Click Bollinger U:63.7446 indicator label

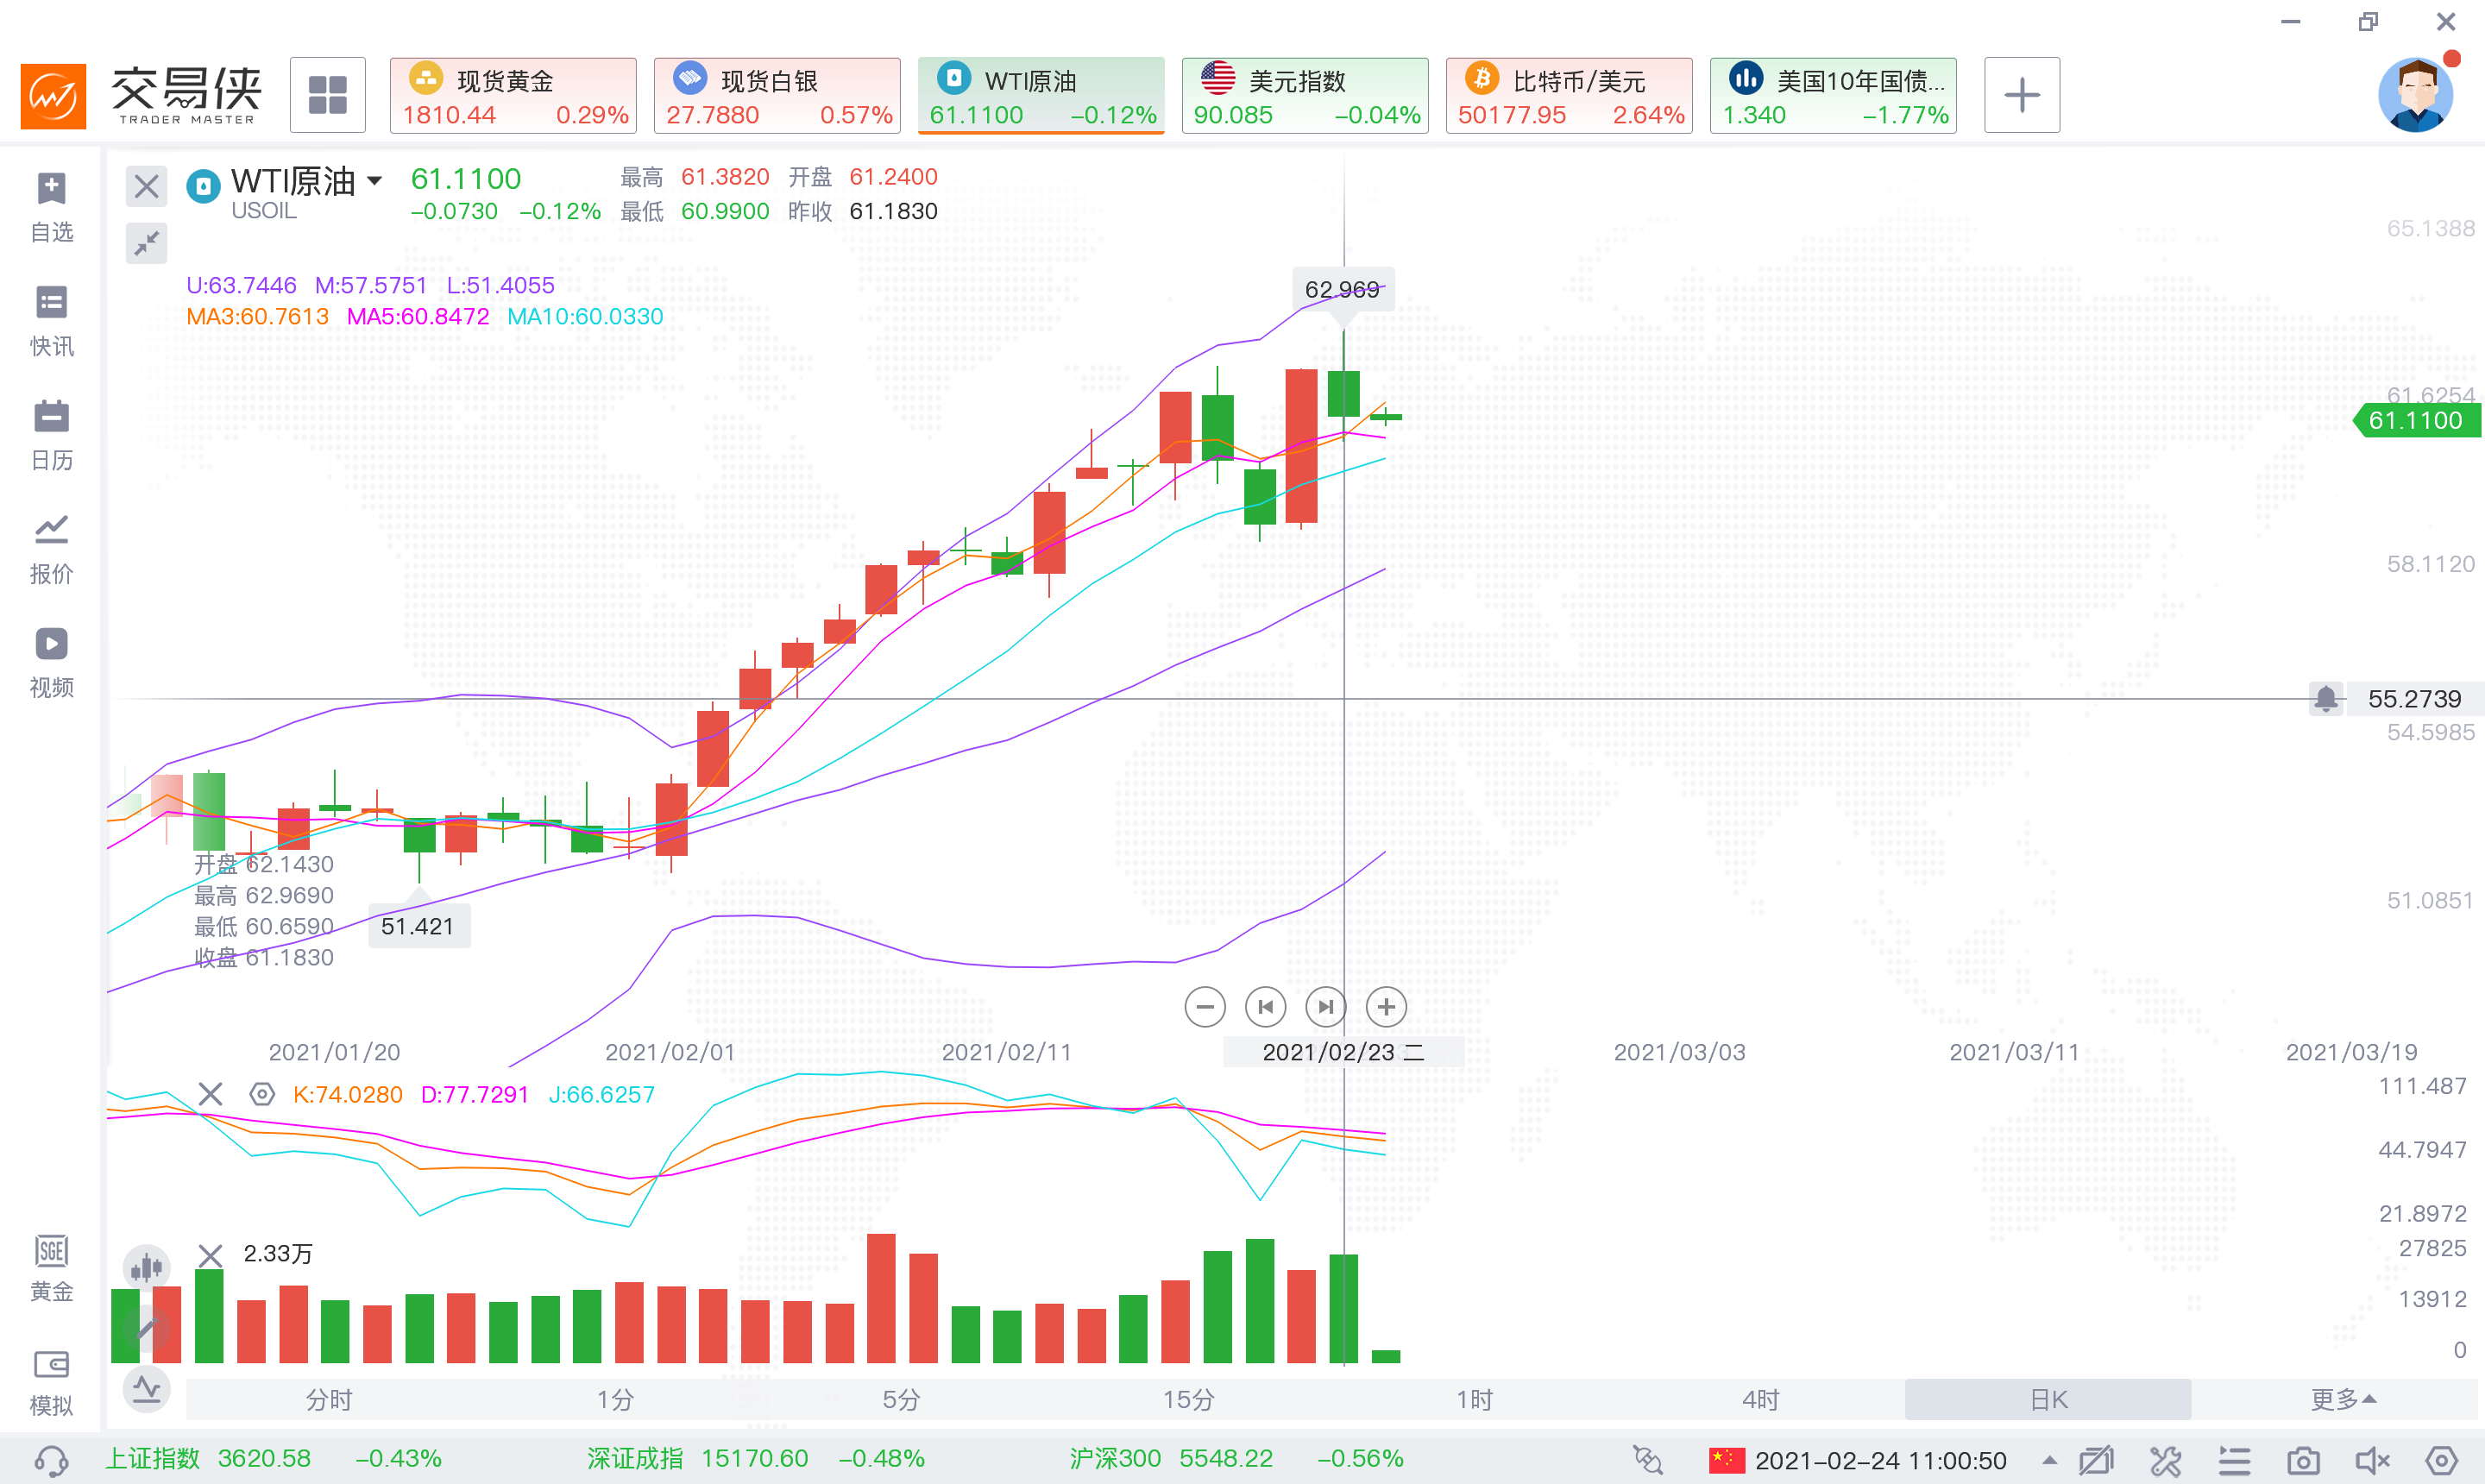tap(241, 285)
